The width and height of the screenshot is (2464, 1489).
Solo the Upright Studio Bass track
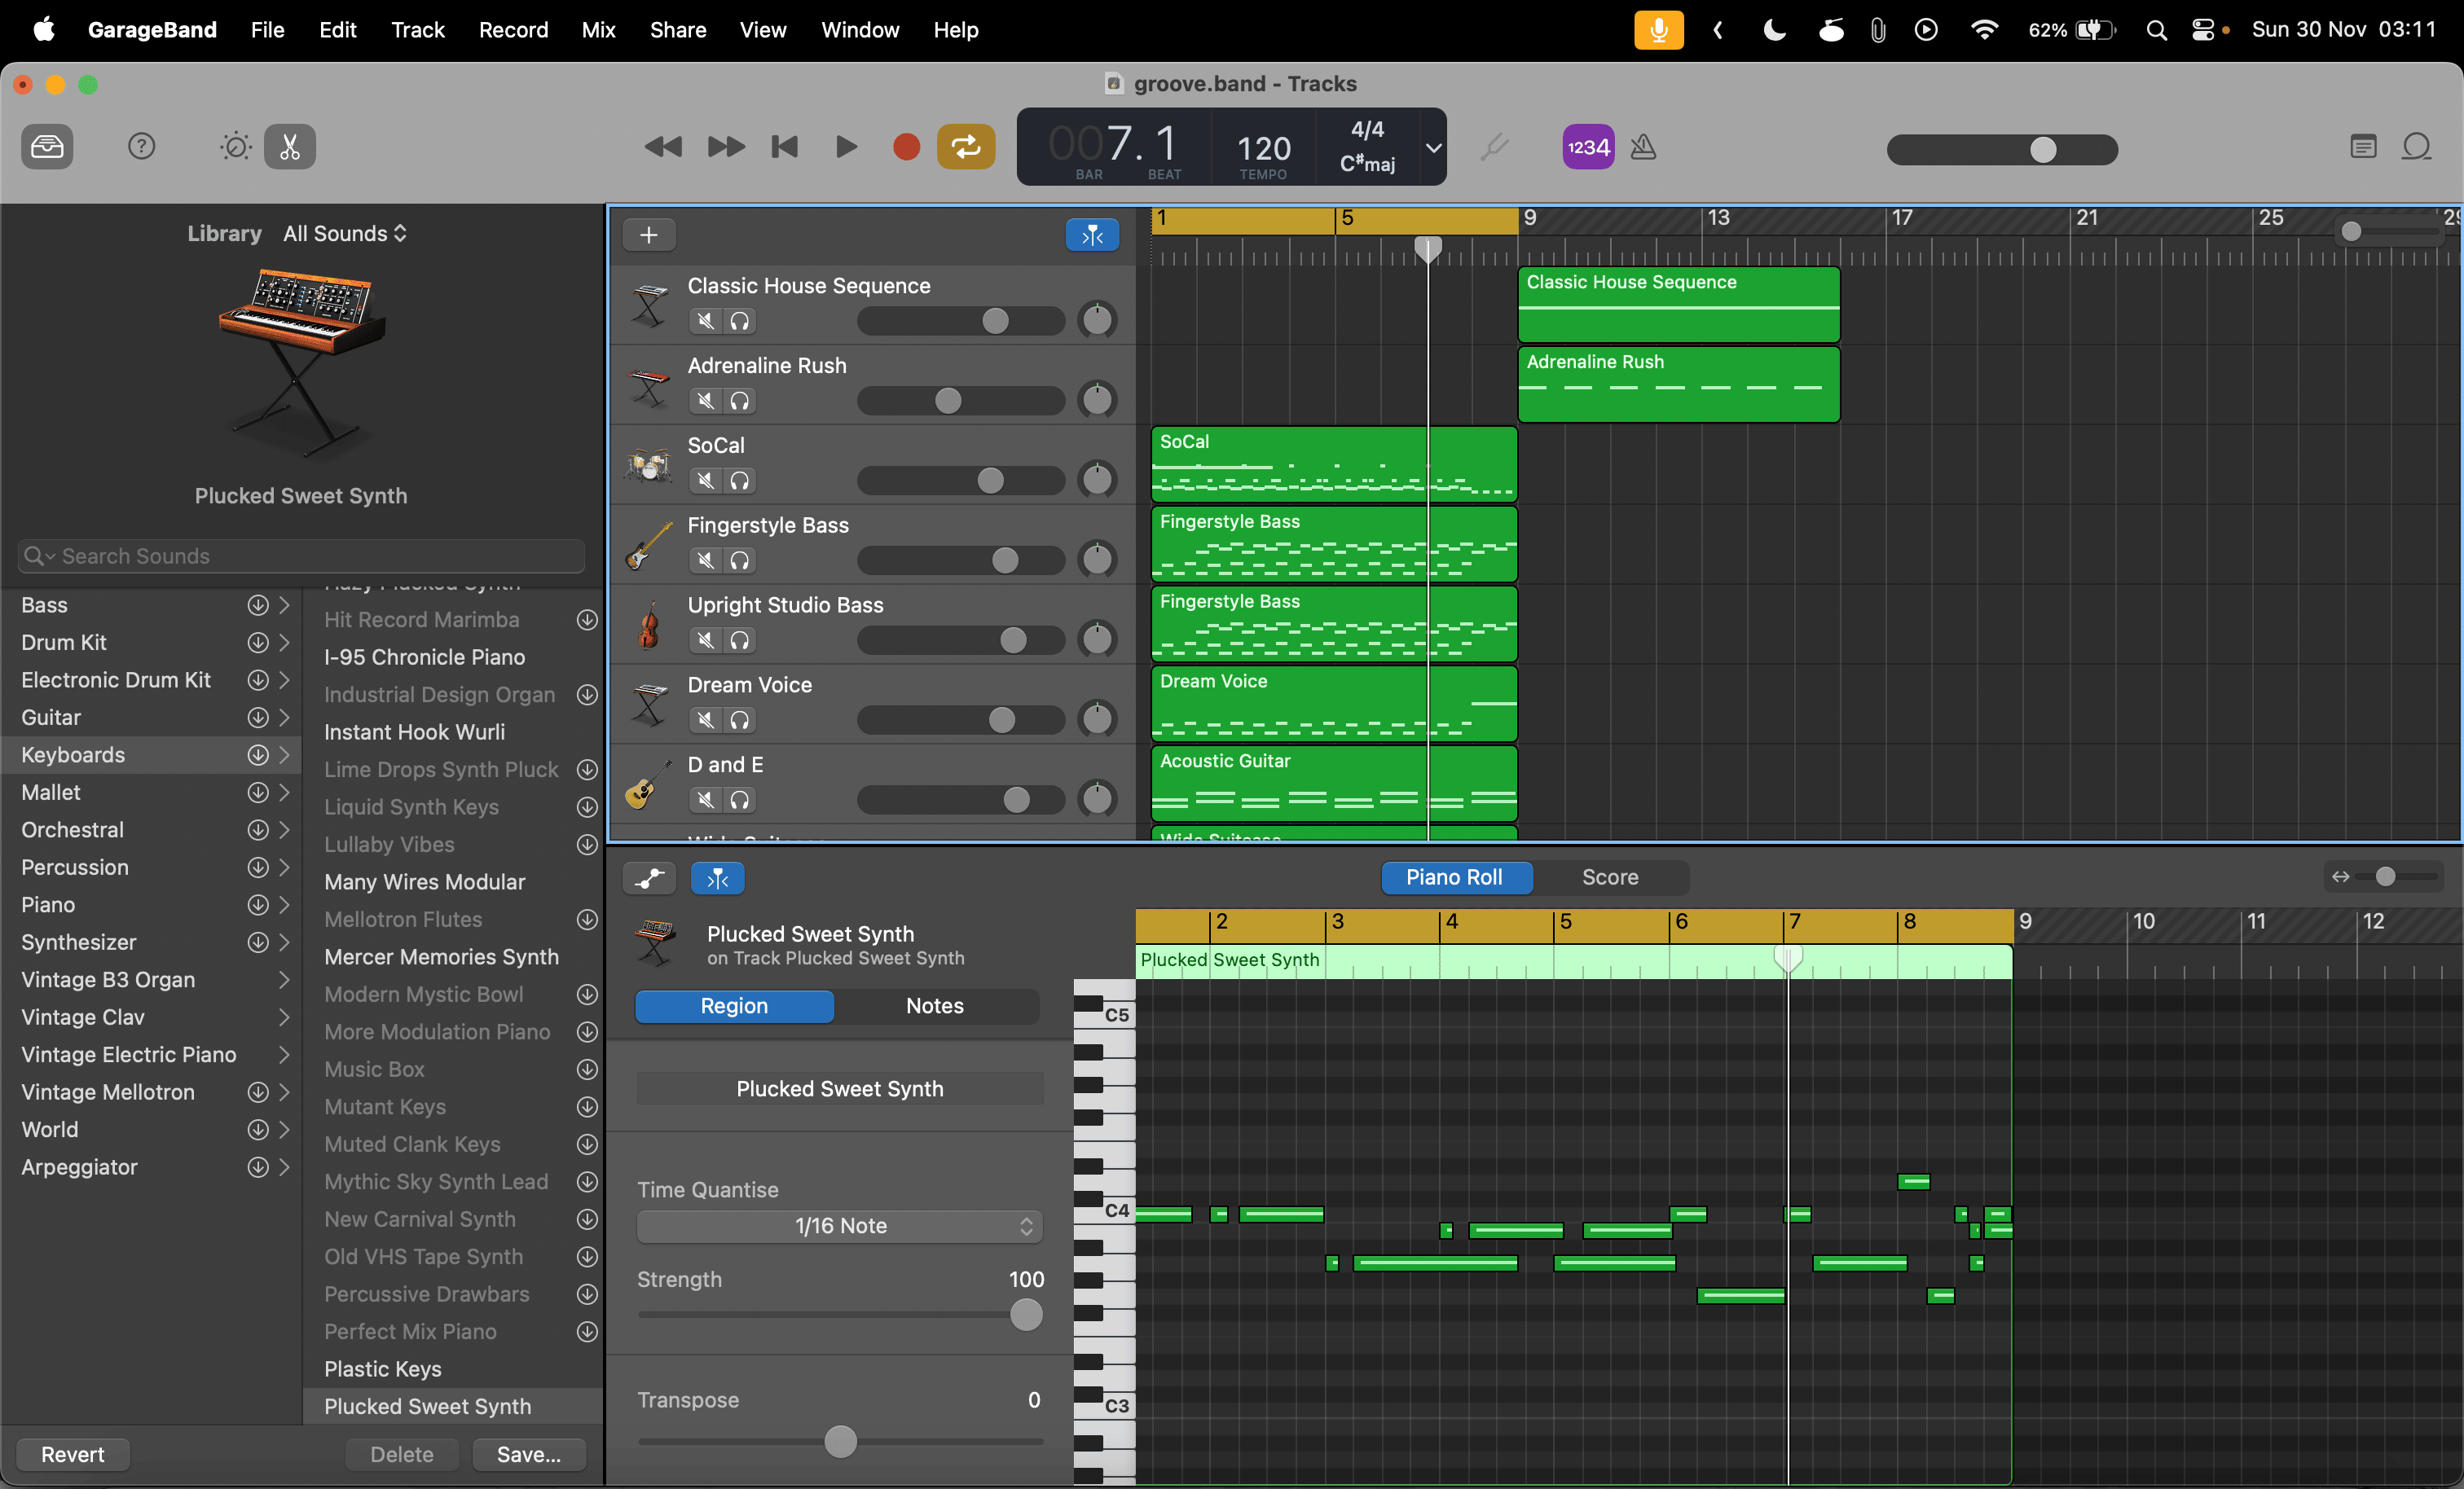point(740,641)
